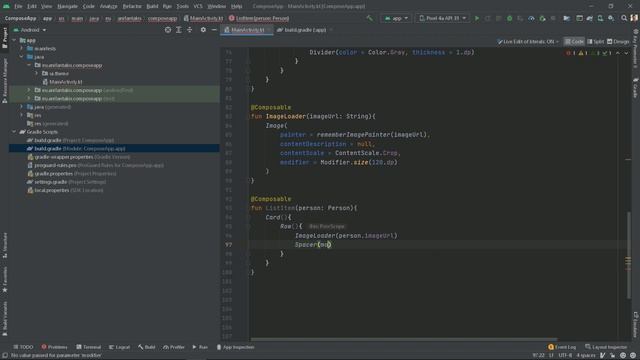
Task: Click Collapse All icon in Project panel
Action: (189, 30)
